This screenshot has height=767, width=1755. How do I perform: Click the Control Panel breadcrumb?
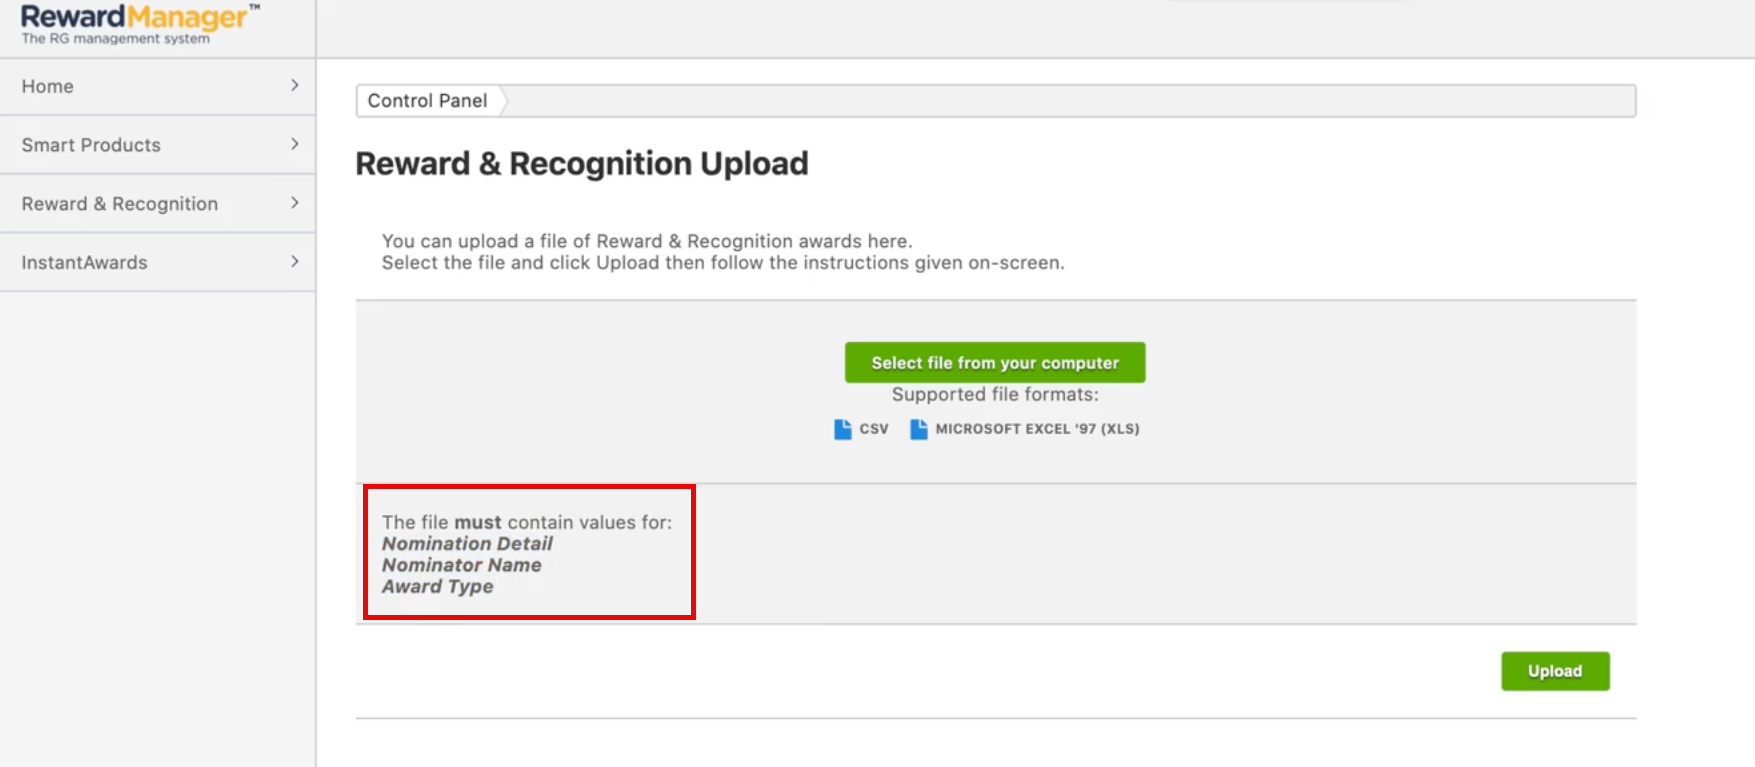tap(427, 101)
